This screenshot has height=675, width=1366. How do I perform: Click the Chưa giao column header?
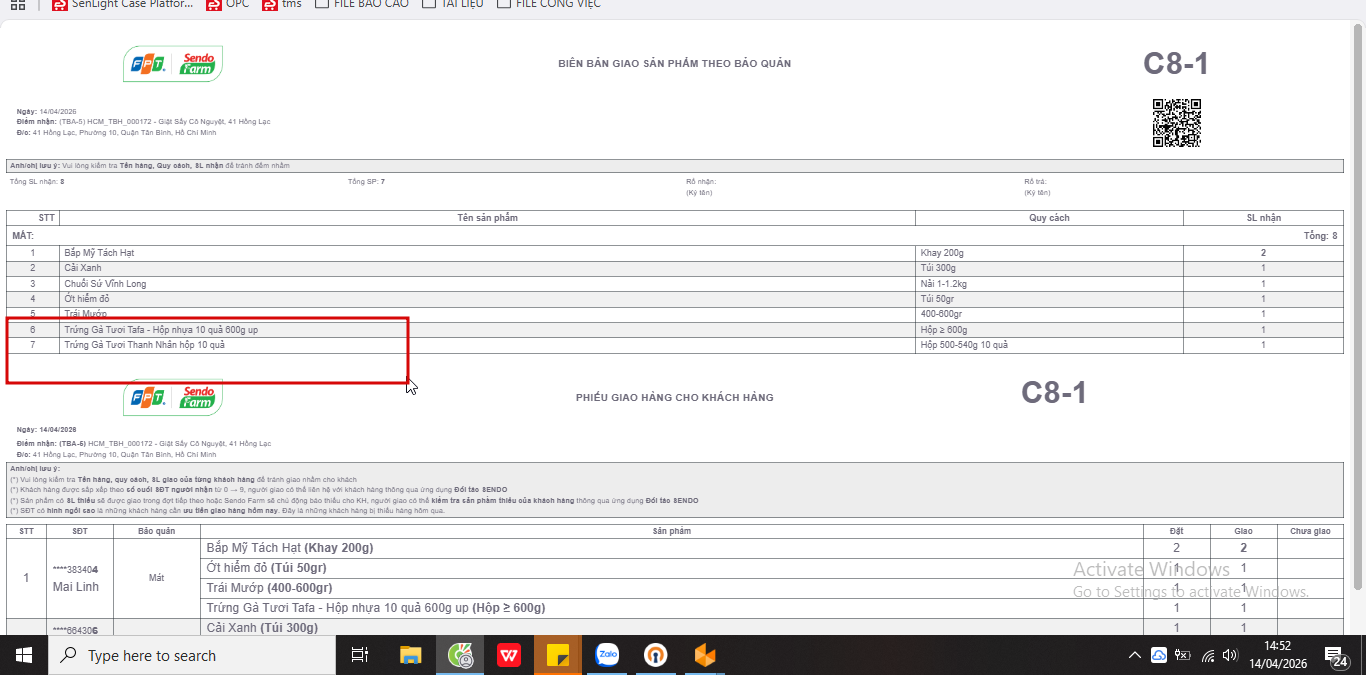click(x=1310, y=531)
